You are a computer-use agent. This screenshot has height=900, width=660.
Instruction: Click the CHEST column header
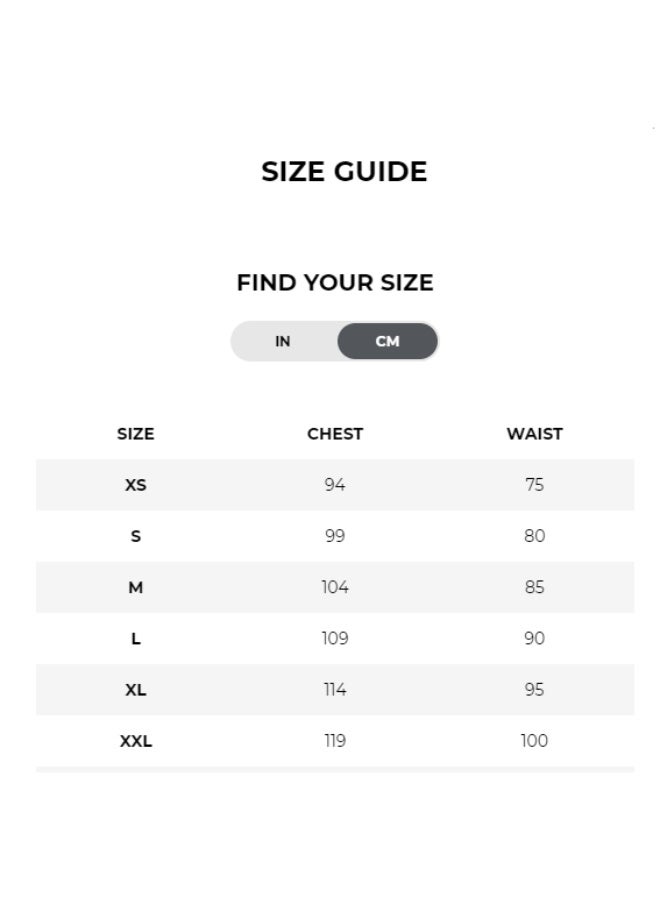pyautogui.click(x=335, y=434)
